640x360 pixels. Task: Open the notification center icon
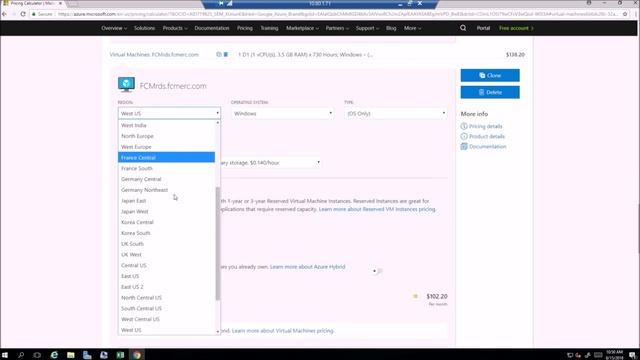click(x=632, y=355)
